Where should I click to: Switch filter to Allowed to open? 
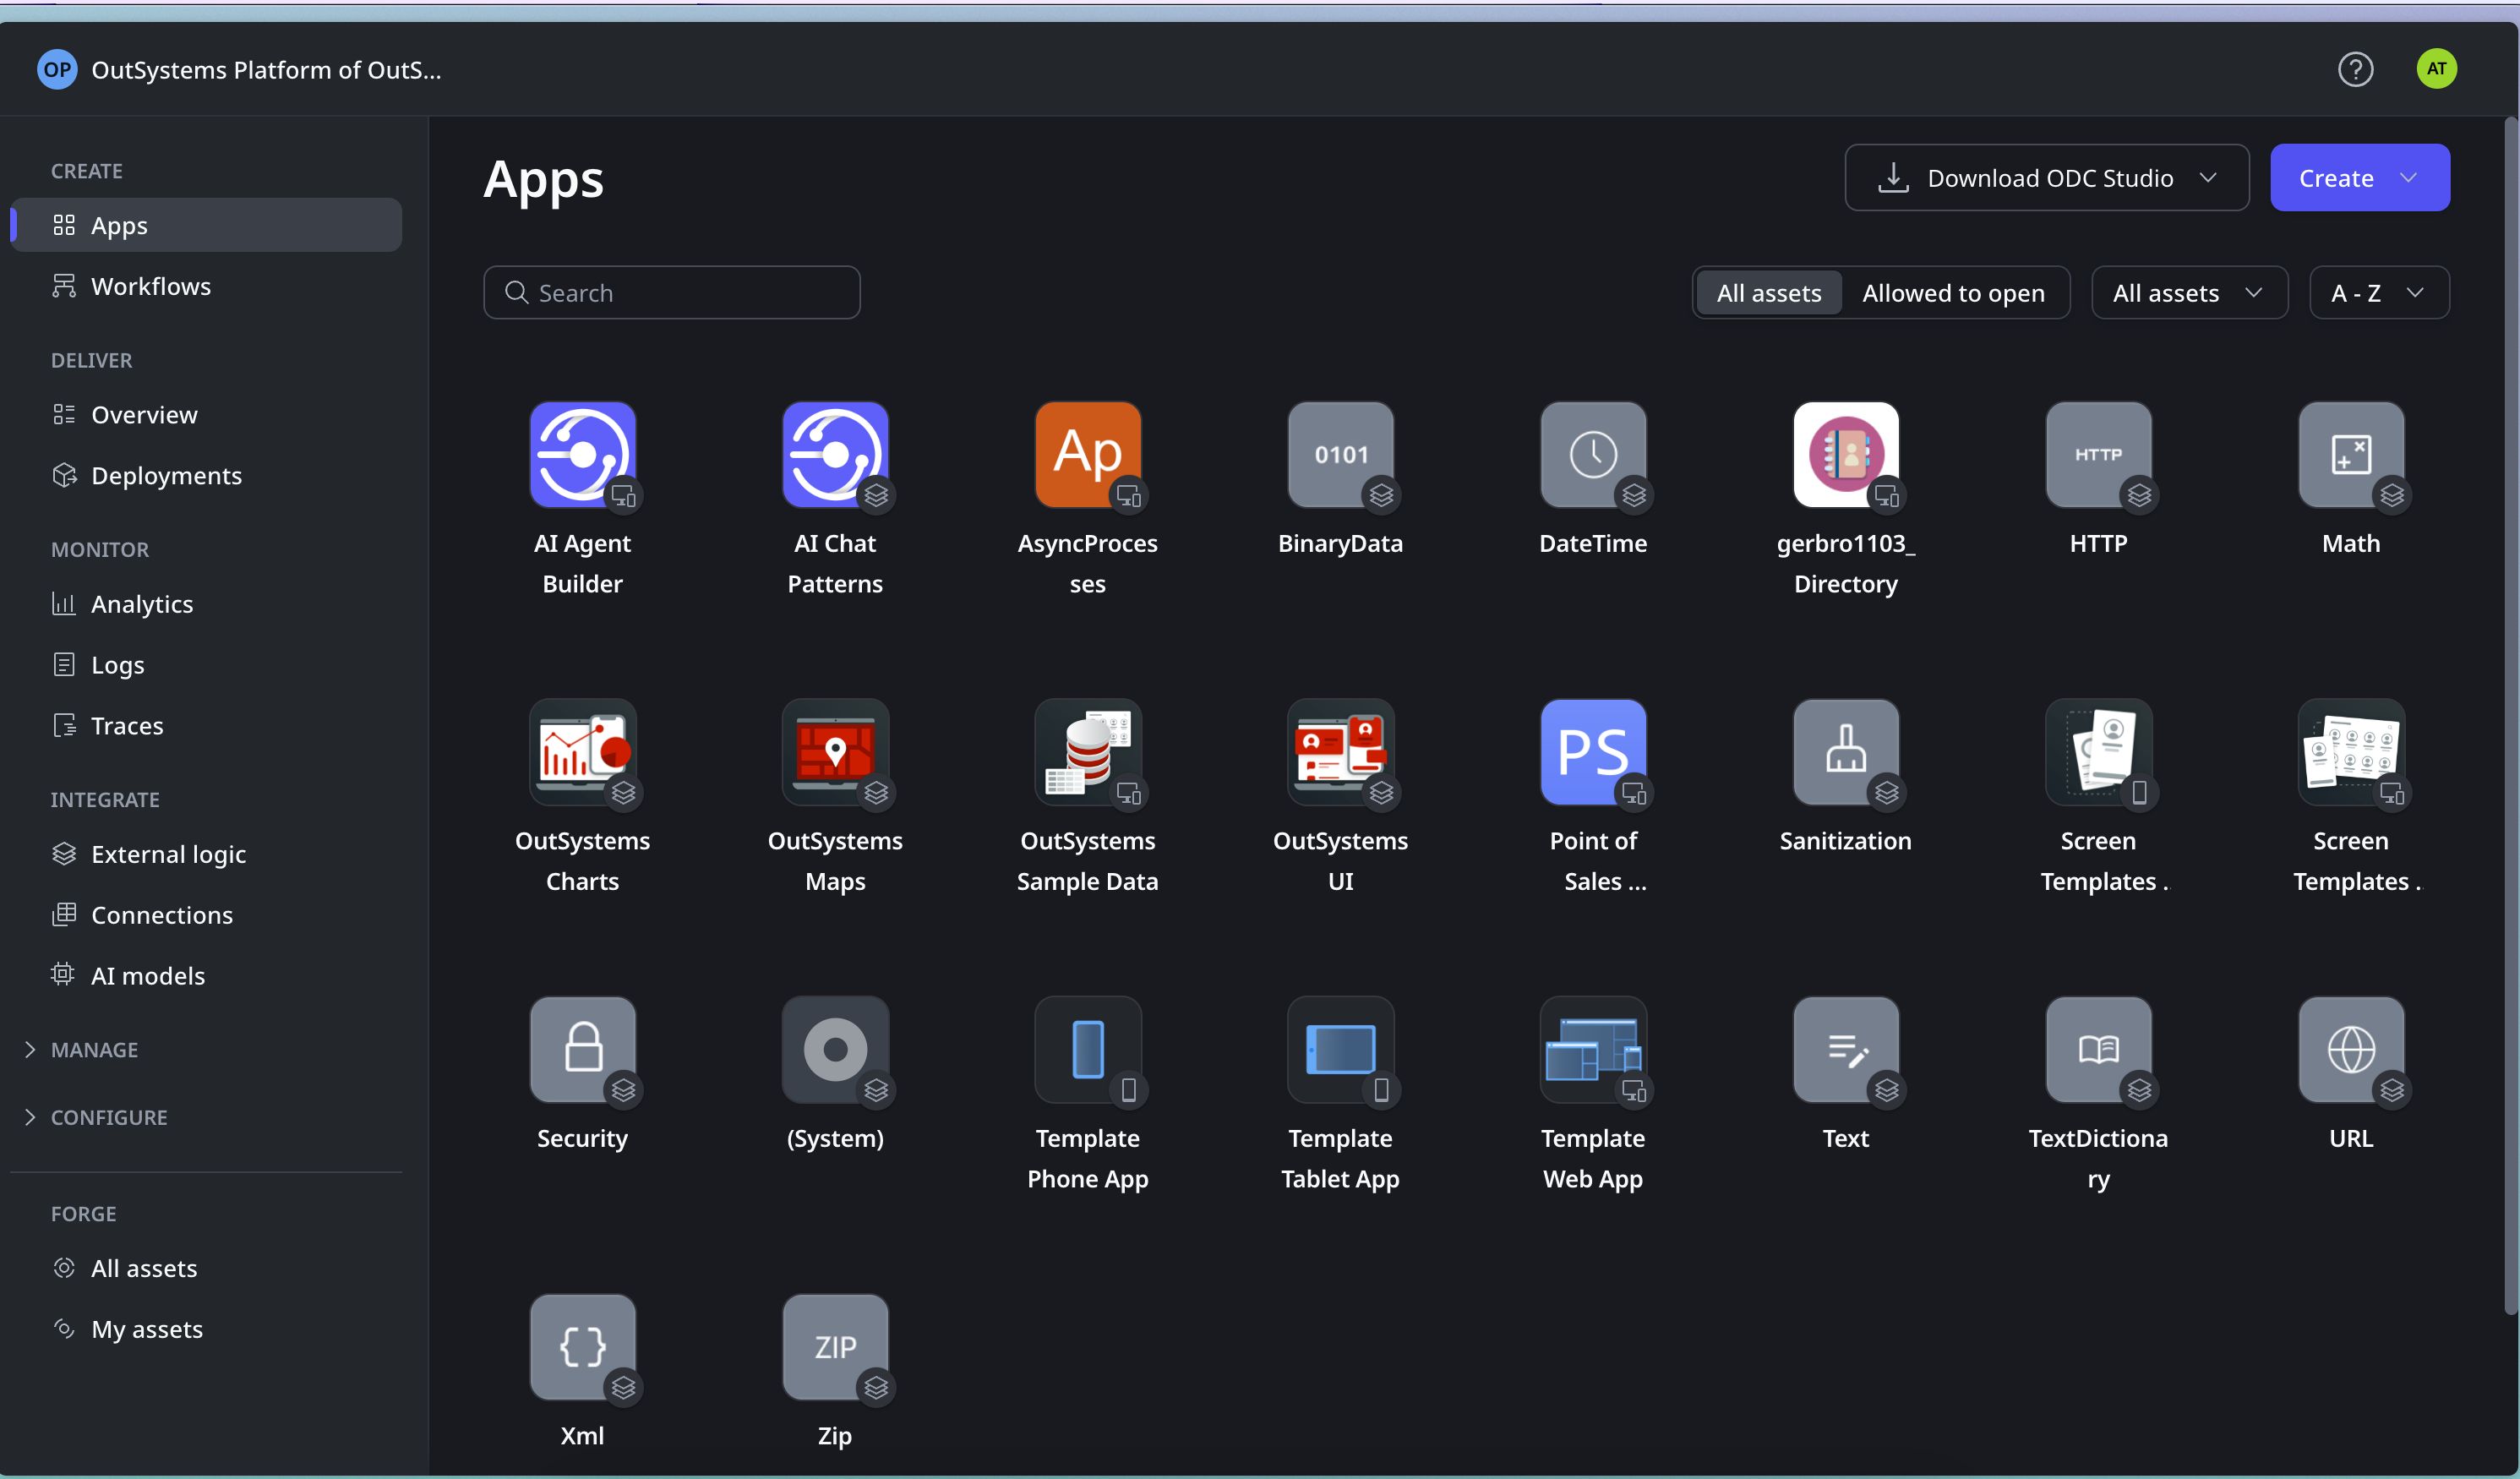[1953, 293]
